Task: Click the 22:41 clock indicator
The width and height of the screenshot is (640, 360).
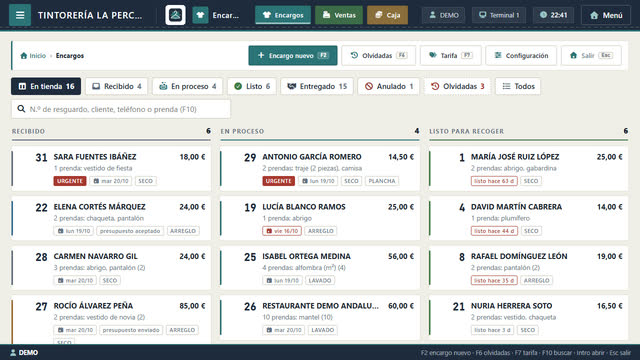Action: (x=553, y=15)
